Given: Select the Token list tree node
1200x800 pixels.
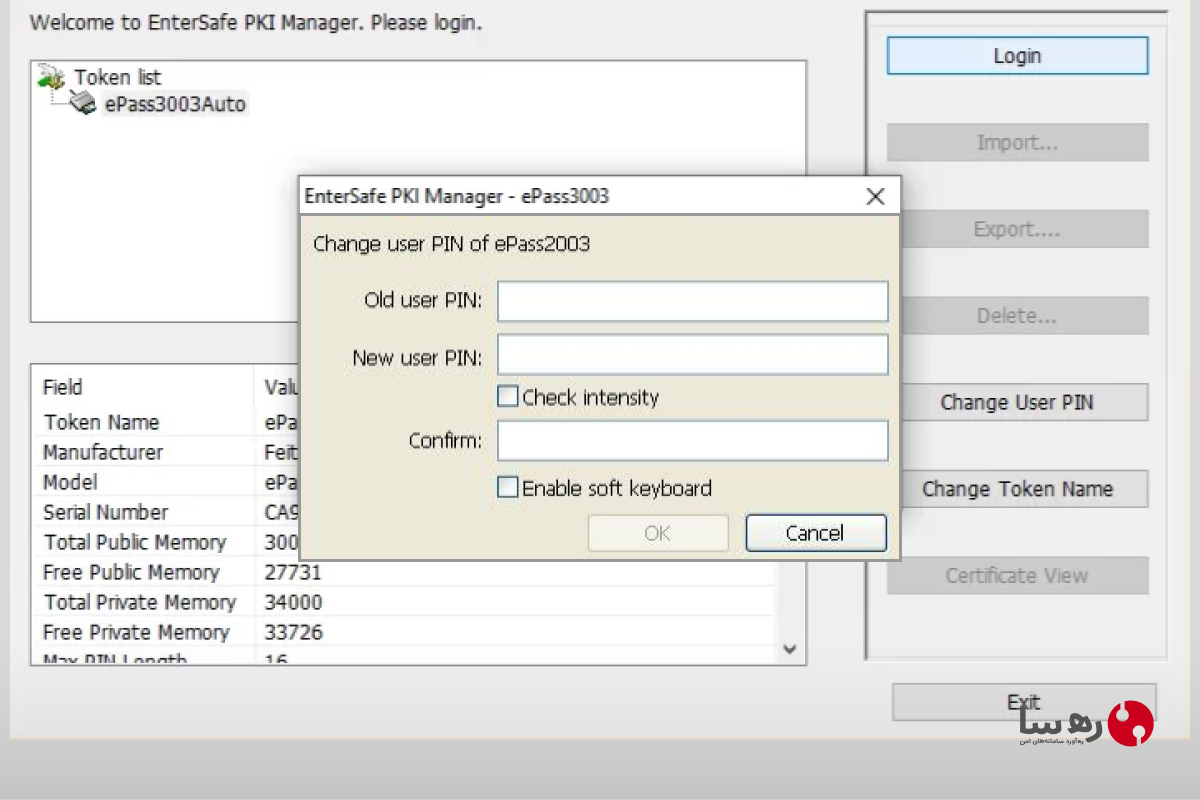Looking at the screenshot, I should [117, 77].
